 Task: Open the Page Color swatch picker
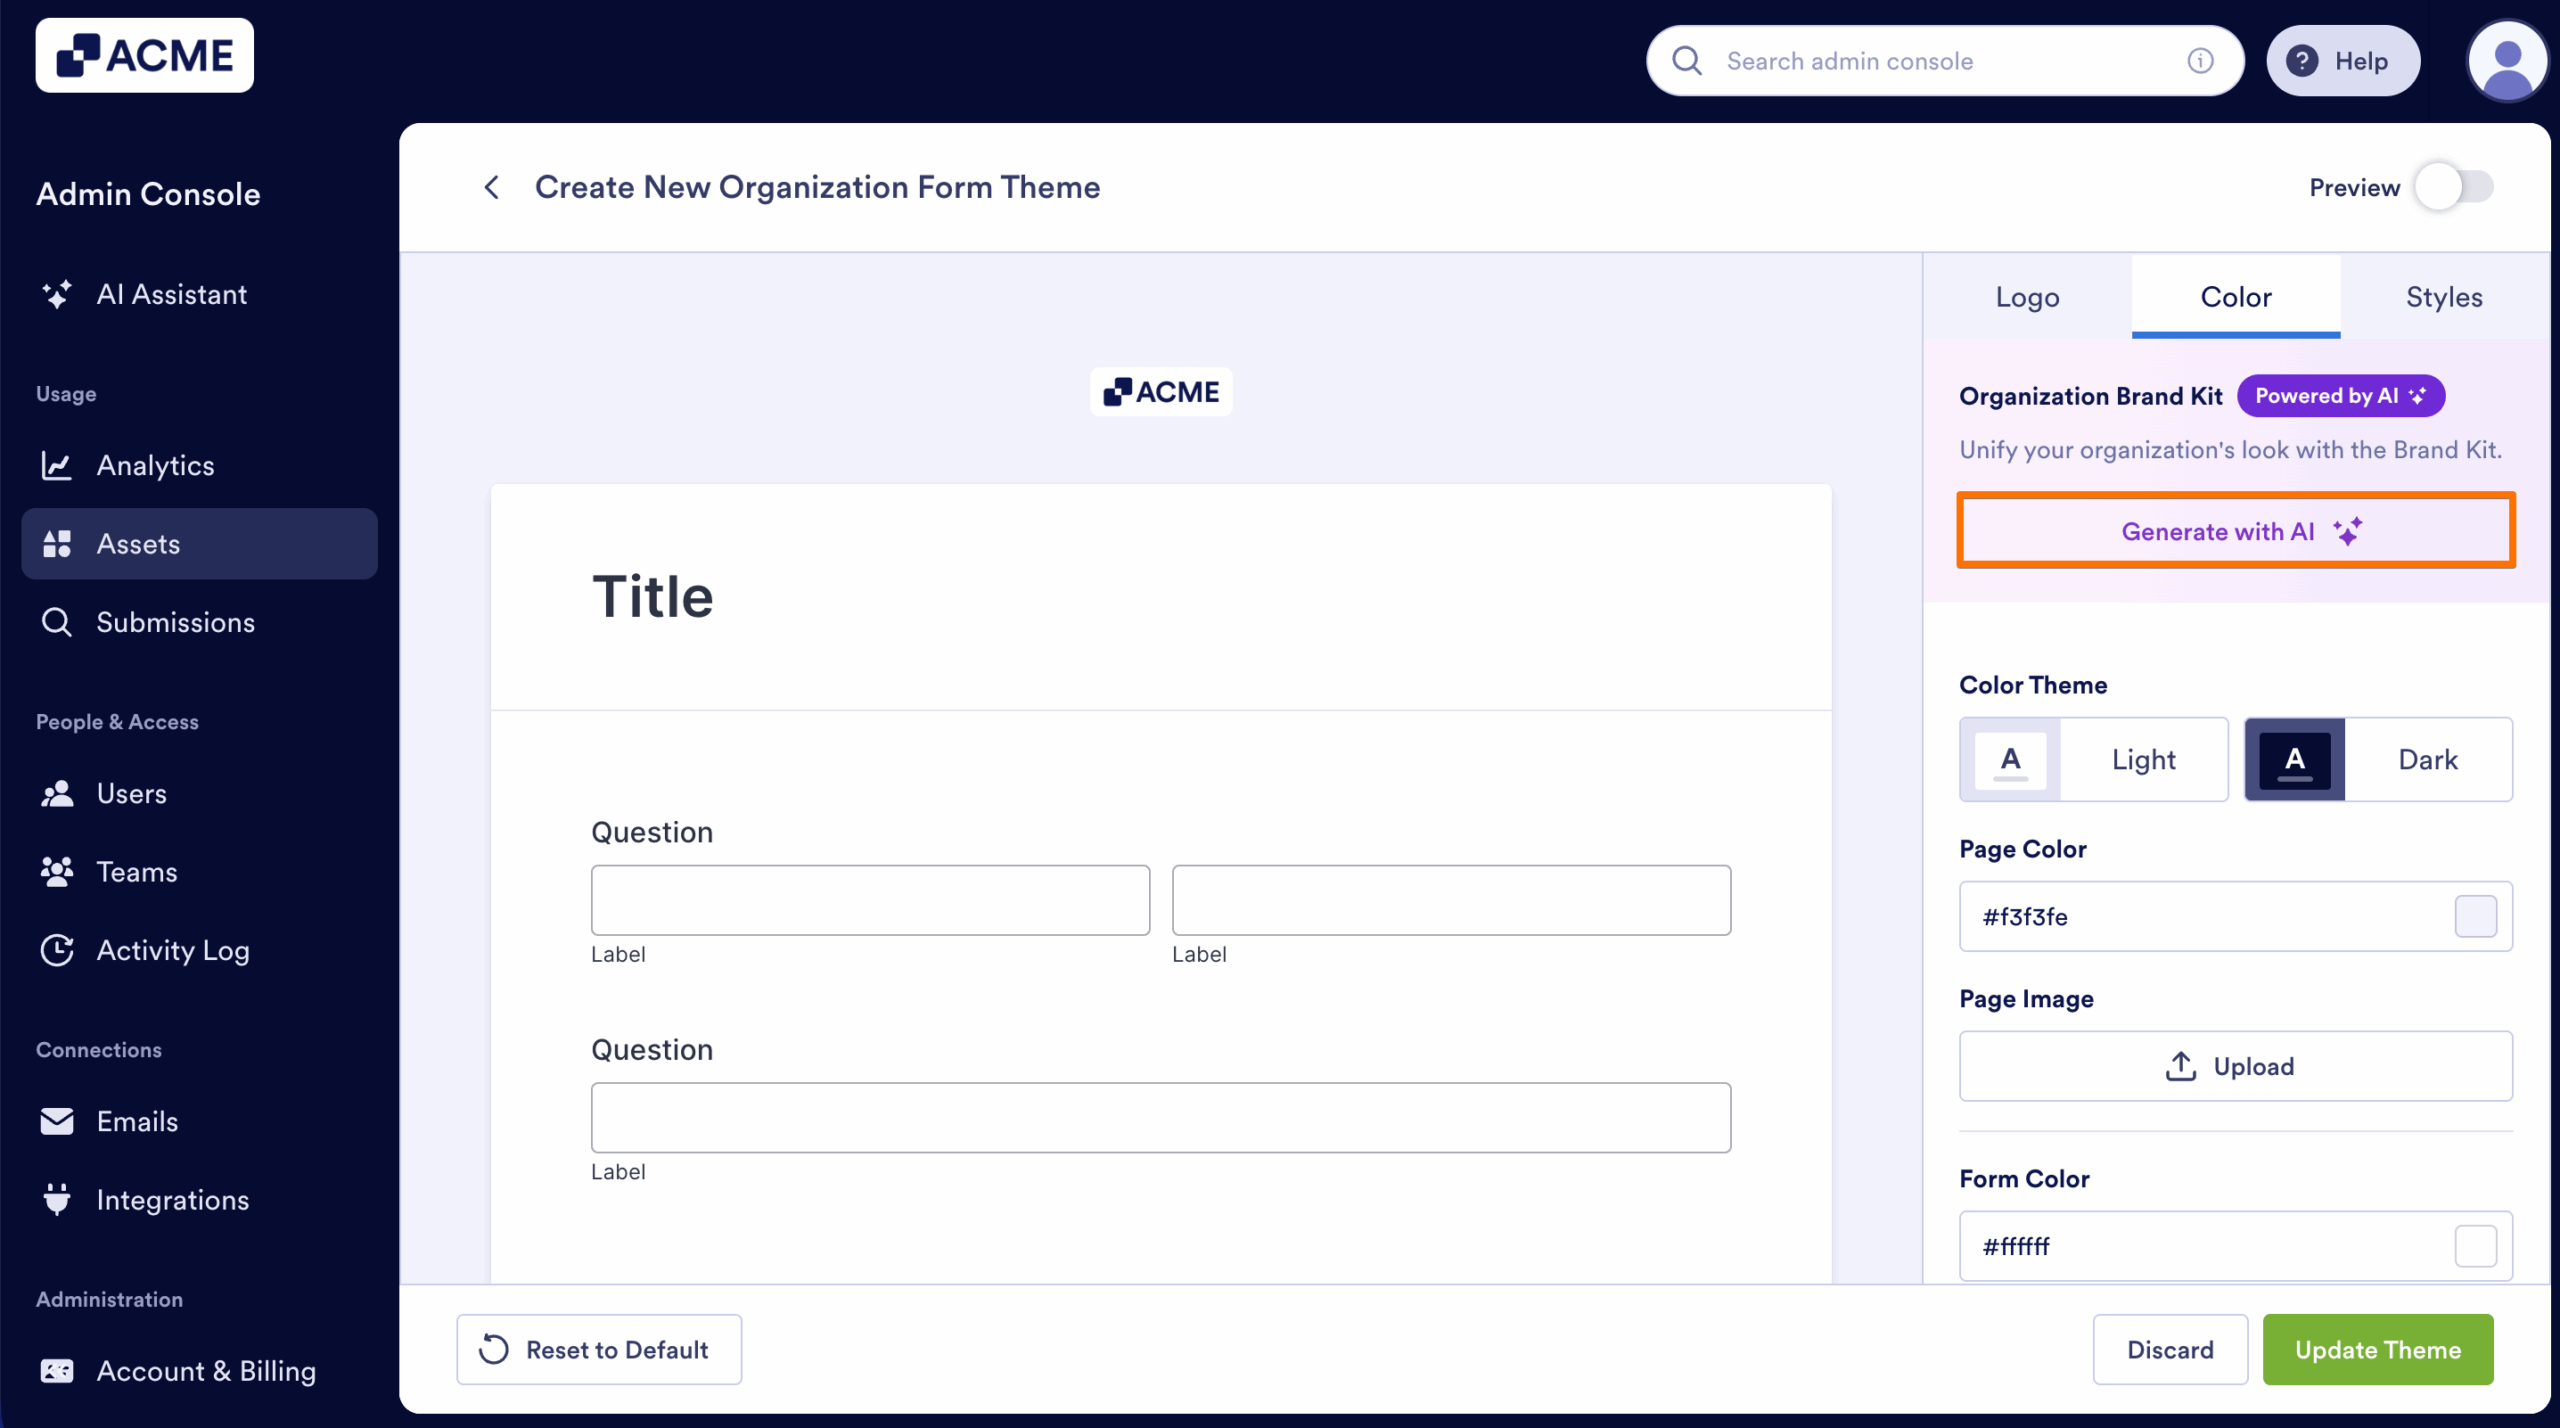[2476, 915]
